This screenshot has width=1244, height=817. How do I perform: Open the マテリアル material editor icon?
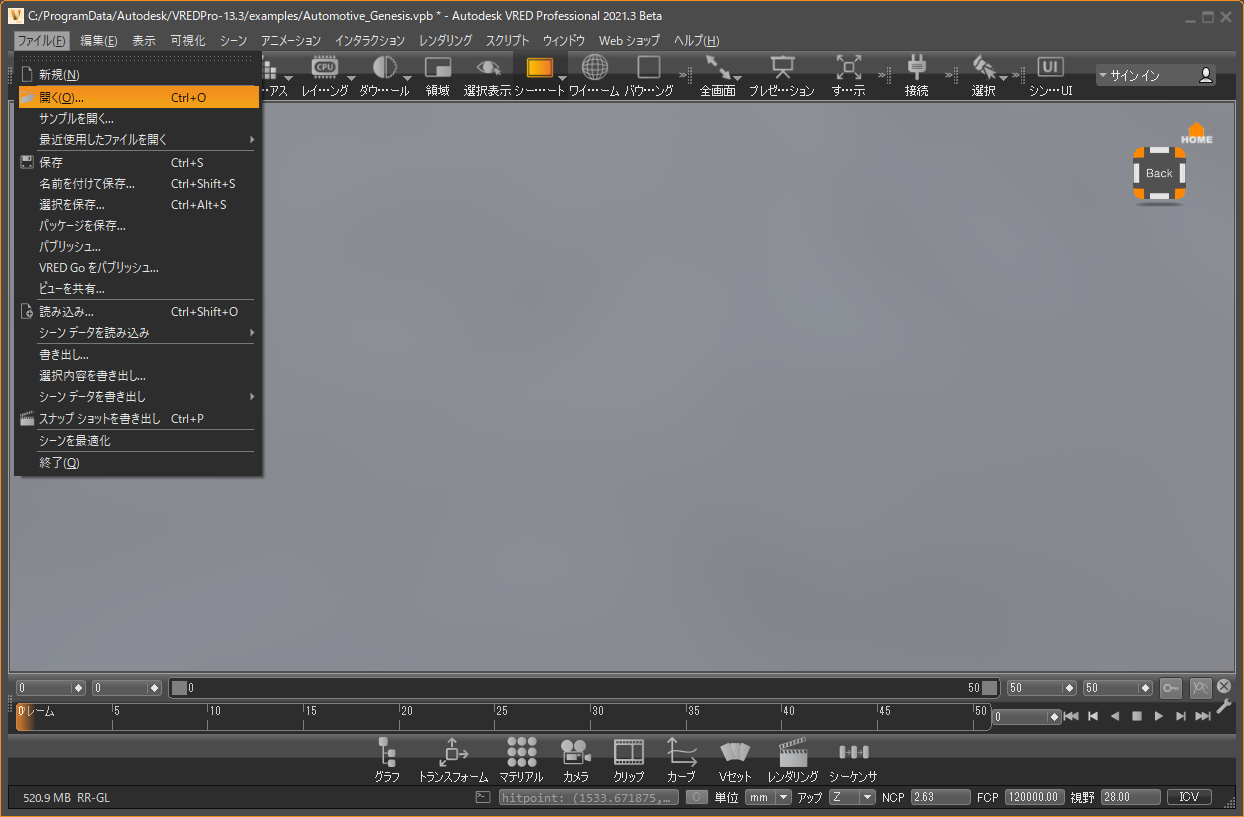click(521, 752)
